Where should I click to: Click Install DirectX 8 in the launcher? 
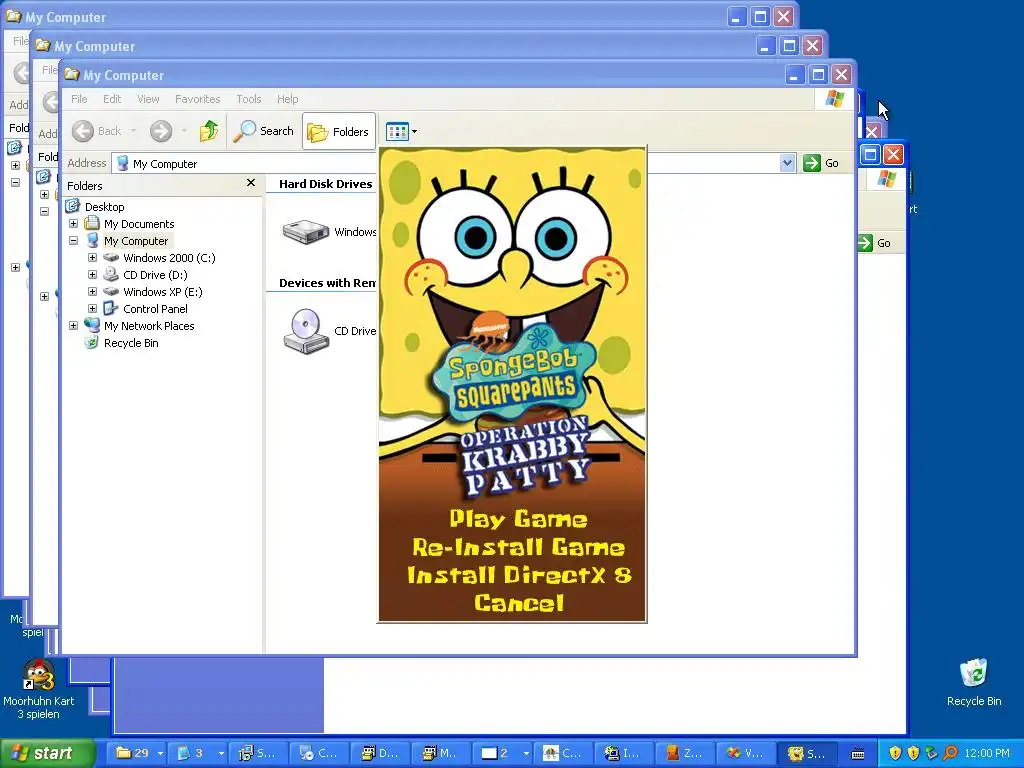click(x=519, y=575)
